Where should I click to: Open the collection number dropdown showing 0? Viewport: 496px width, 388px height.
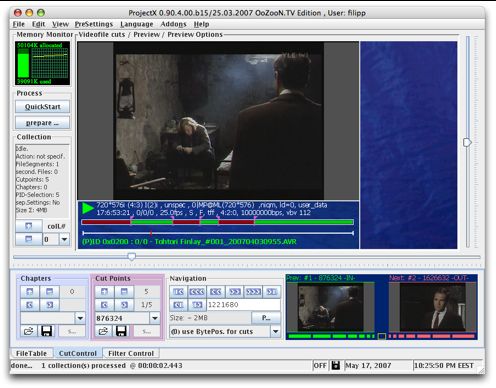(x=64, y=239)
